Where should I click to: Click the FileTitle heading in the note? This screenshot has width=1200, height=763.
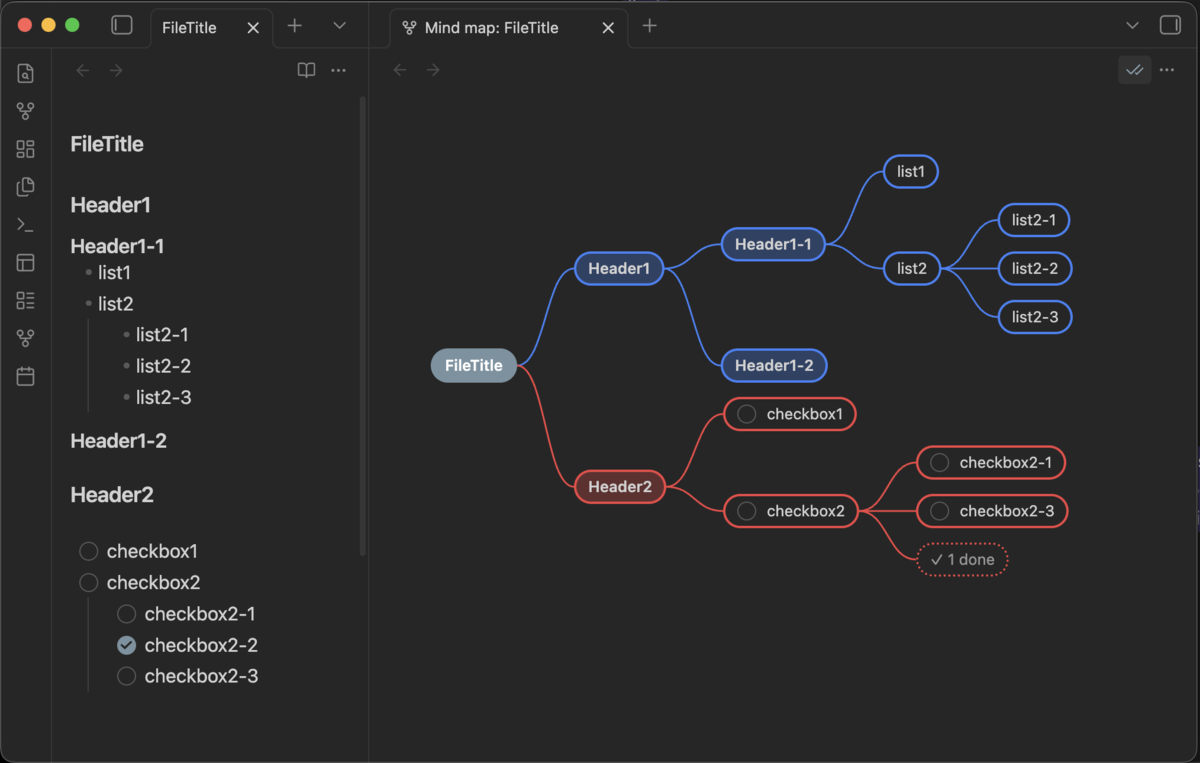(107, 144)
